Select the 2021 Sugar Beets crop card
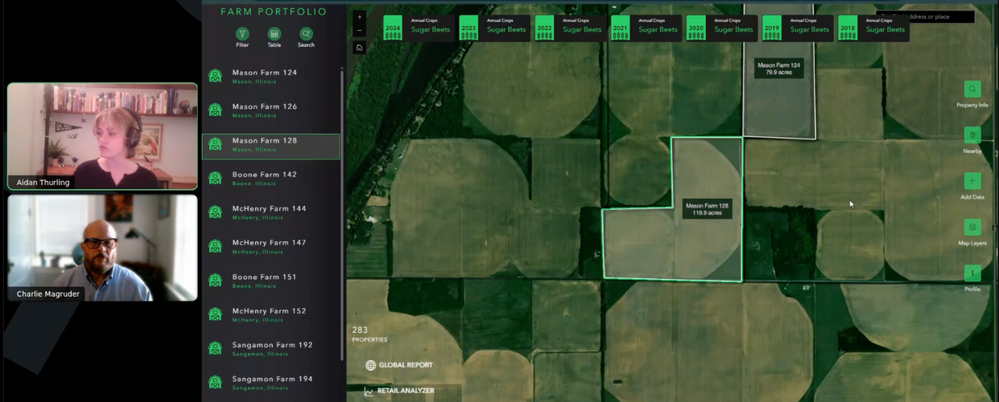The width and height of the screenshot is (999, 402). (647, 29)
